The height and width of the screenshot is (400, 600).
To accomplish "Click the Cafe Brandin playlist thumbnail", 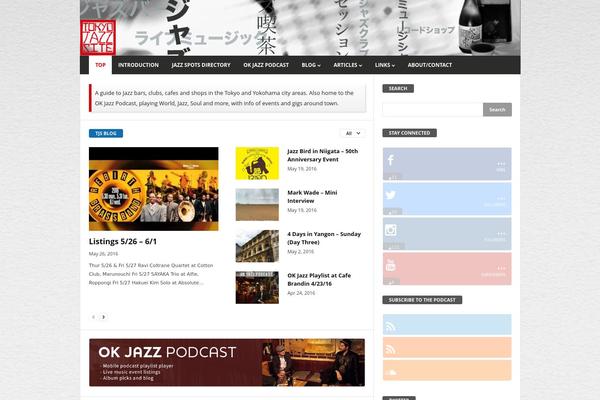I will (x=257, y=287).
